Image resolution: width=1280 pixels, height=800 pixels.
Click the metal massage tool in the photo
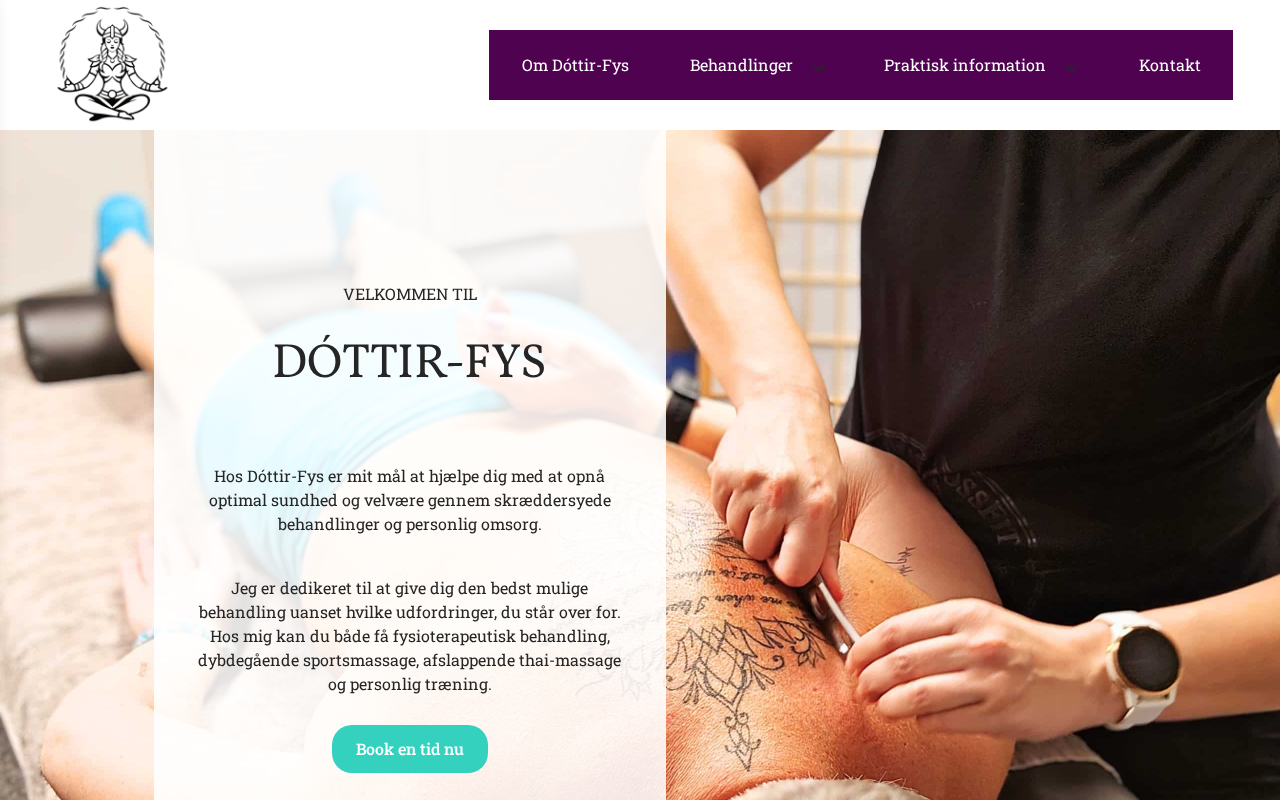click(x=833, y=613)
